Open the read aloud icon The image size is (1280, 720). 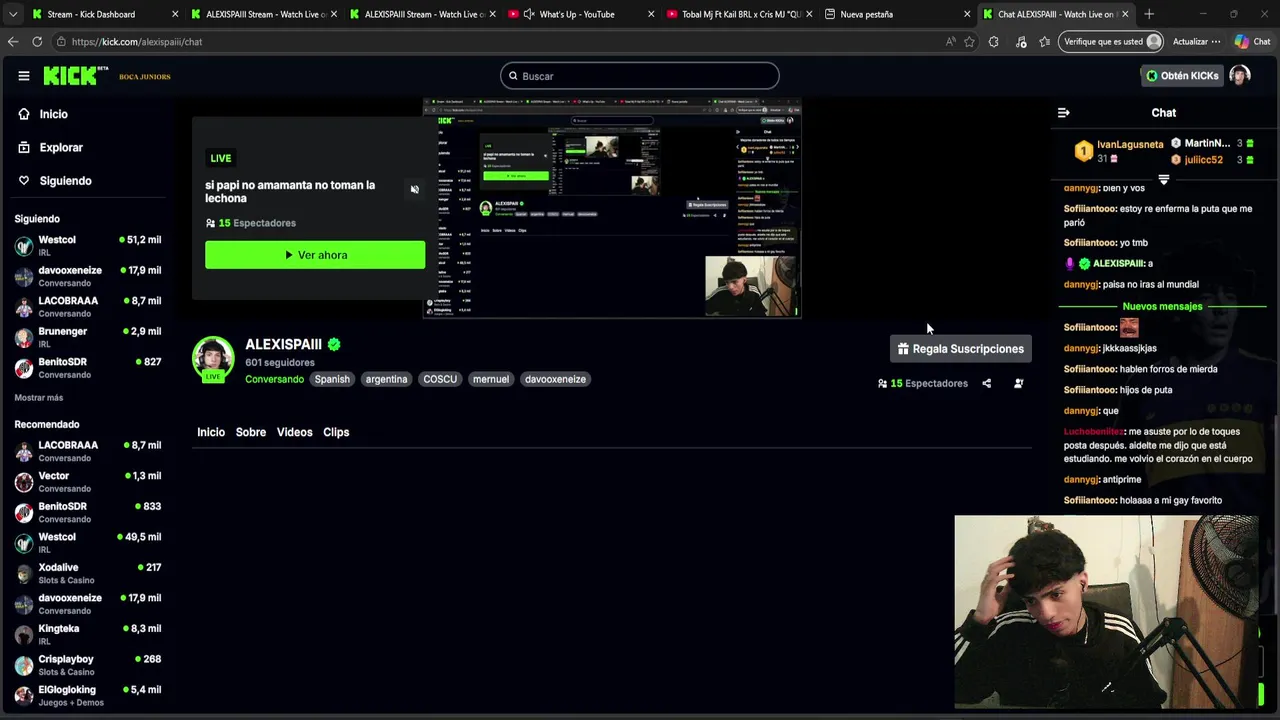click(950, 42)
